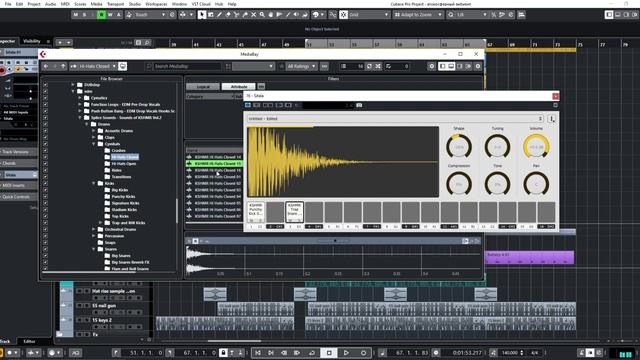Adjust the Sitala Shape knob

coord(459,147)
